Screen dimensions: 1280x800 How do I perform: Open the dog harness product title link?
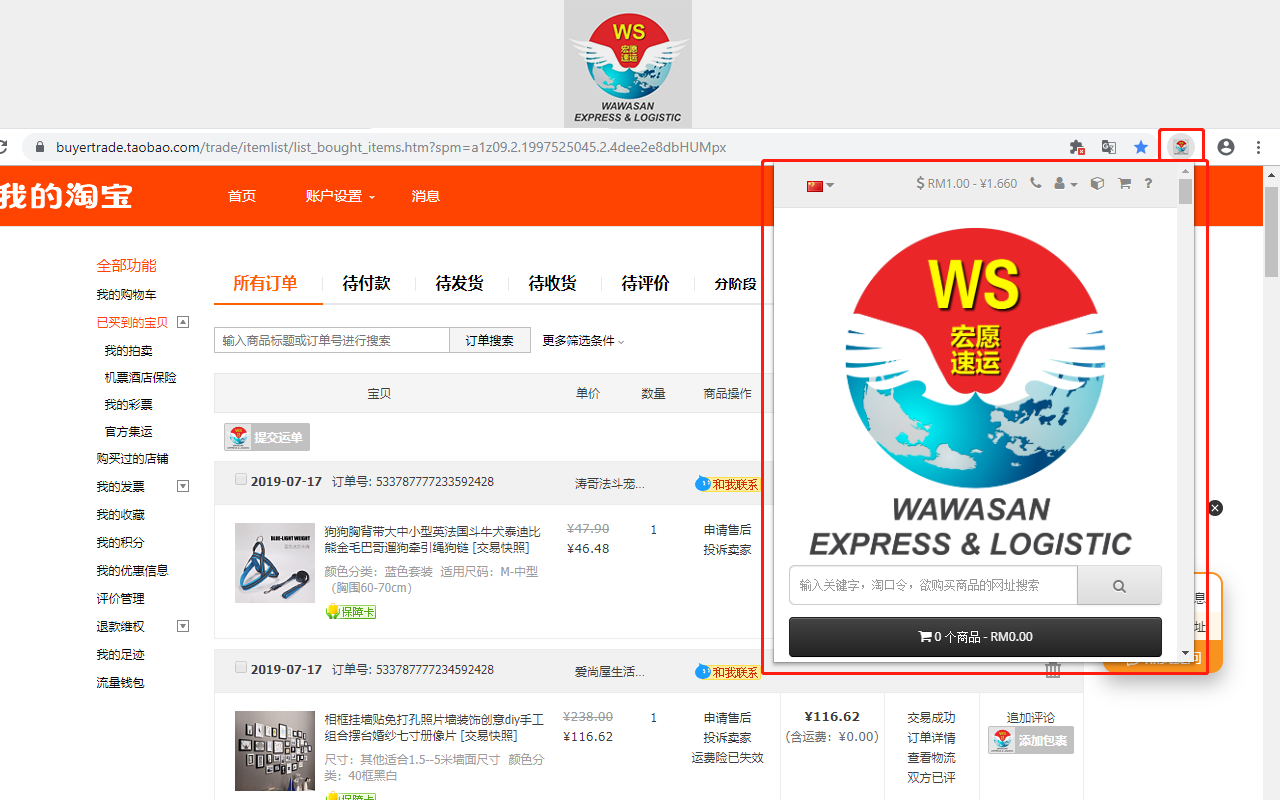pos(432,540)
